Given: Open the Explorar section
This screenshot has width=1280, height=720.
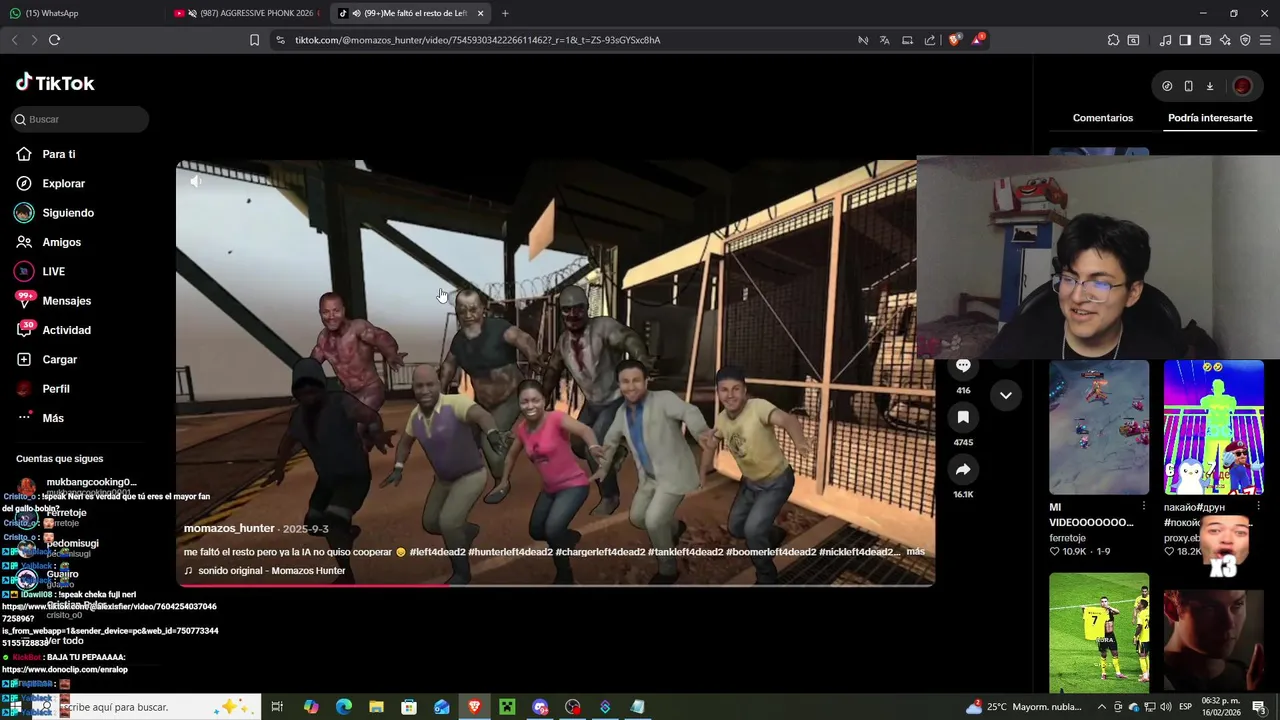Looking at the screenshot, I should pos(63,183).
